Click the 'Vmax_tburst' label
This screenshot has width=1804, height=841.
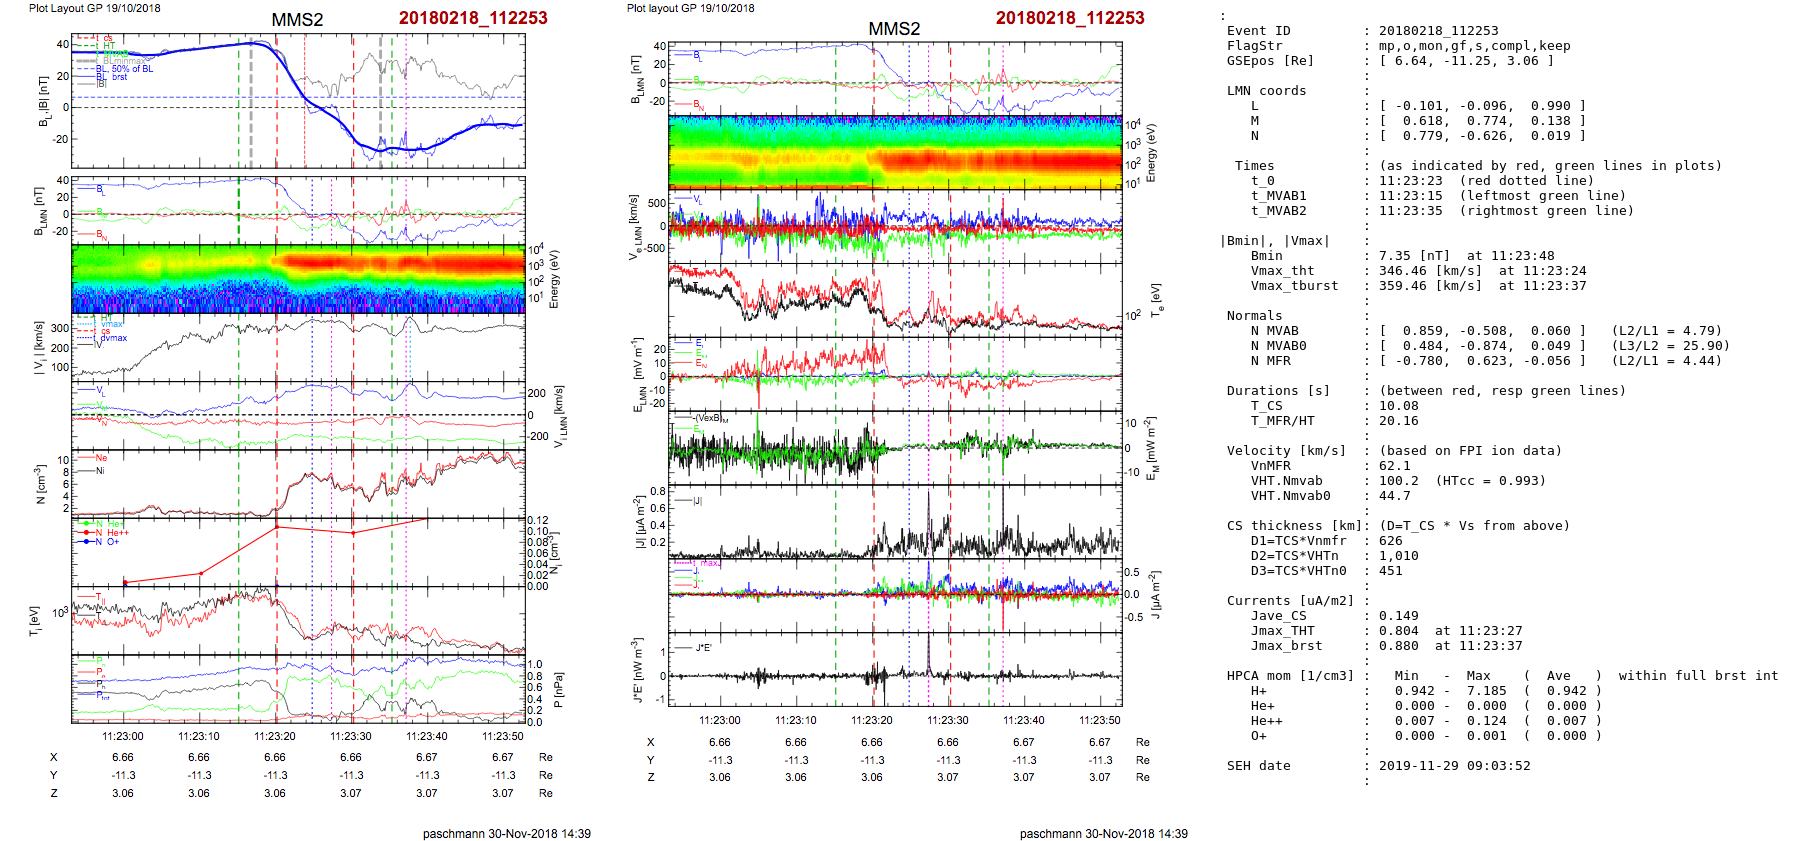tap(1295, 286)
